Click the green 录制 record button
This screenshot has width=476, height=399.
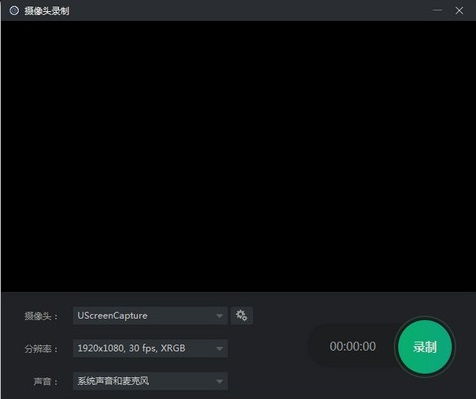point(425,347)
